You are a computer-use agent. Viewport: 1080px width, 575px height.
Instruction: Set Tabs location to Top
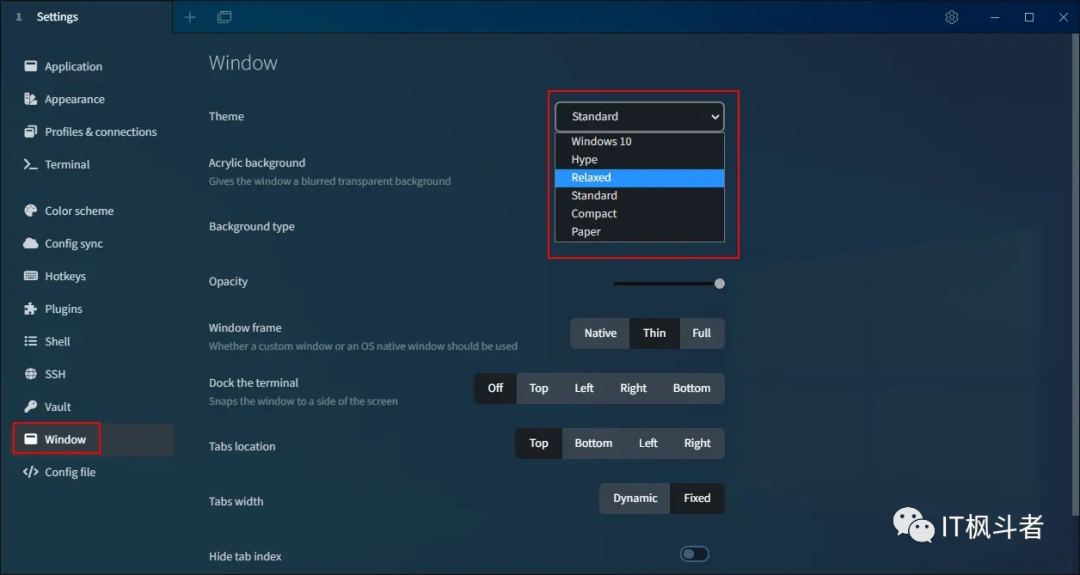[x=539, y=443]
